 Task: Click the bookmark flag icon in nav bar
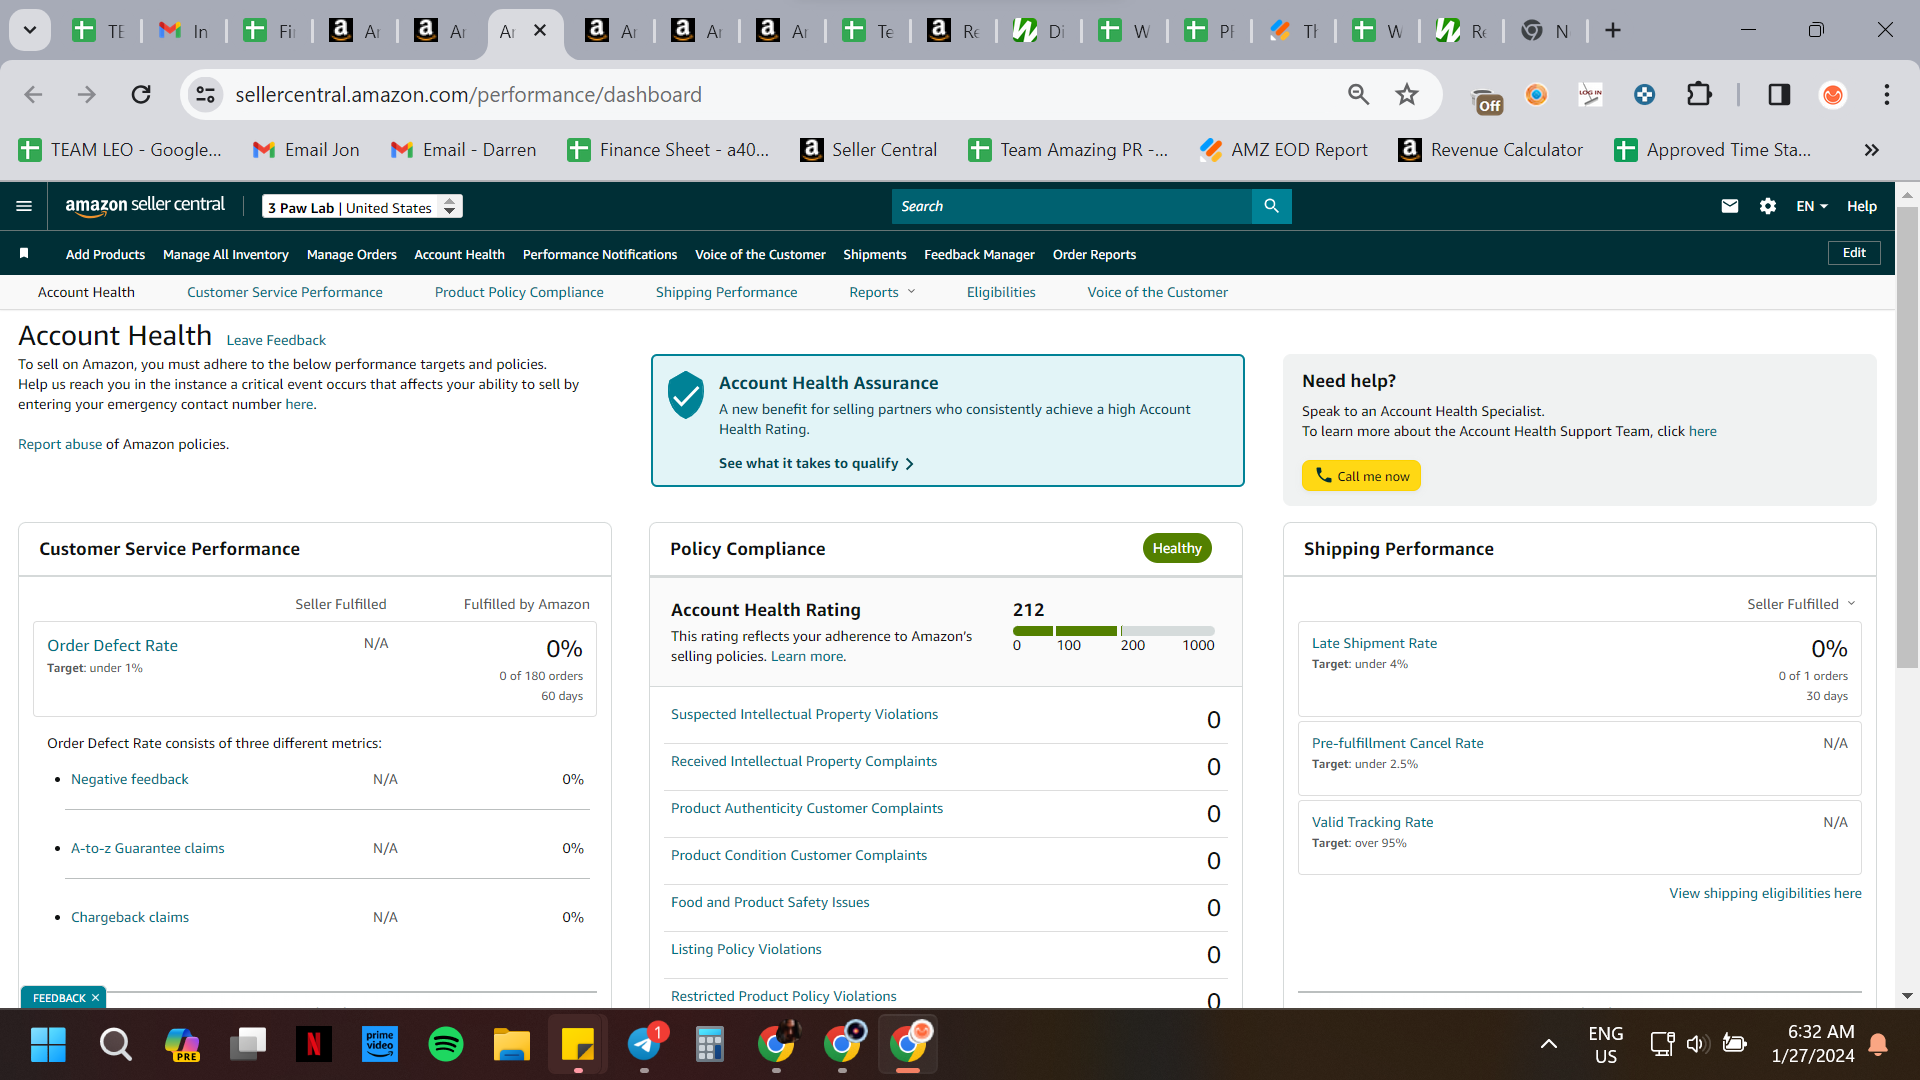pyautogui.click(x=24, y=254)
